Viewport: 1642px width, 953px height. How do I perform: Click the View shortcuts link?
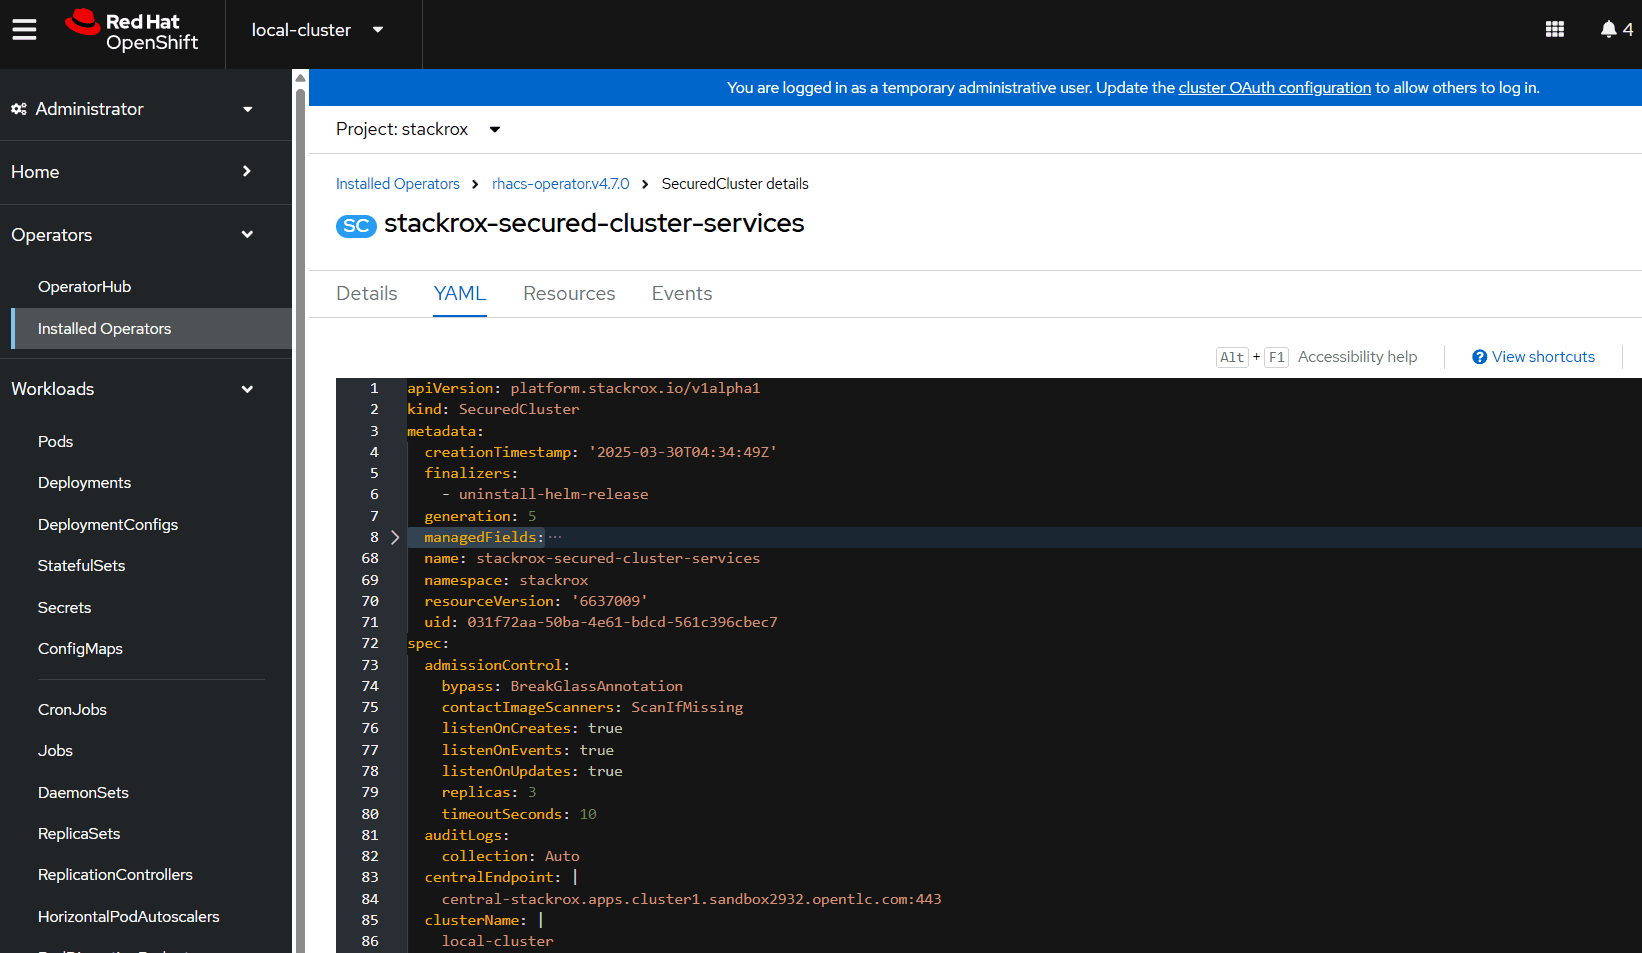(x=1543, y=357)
